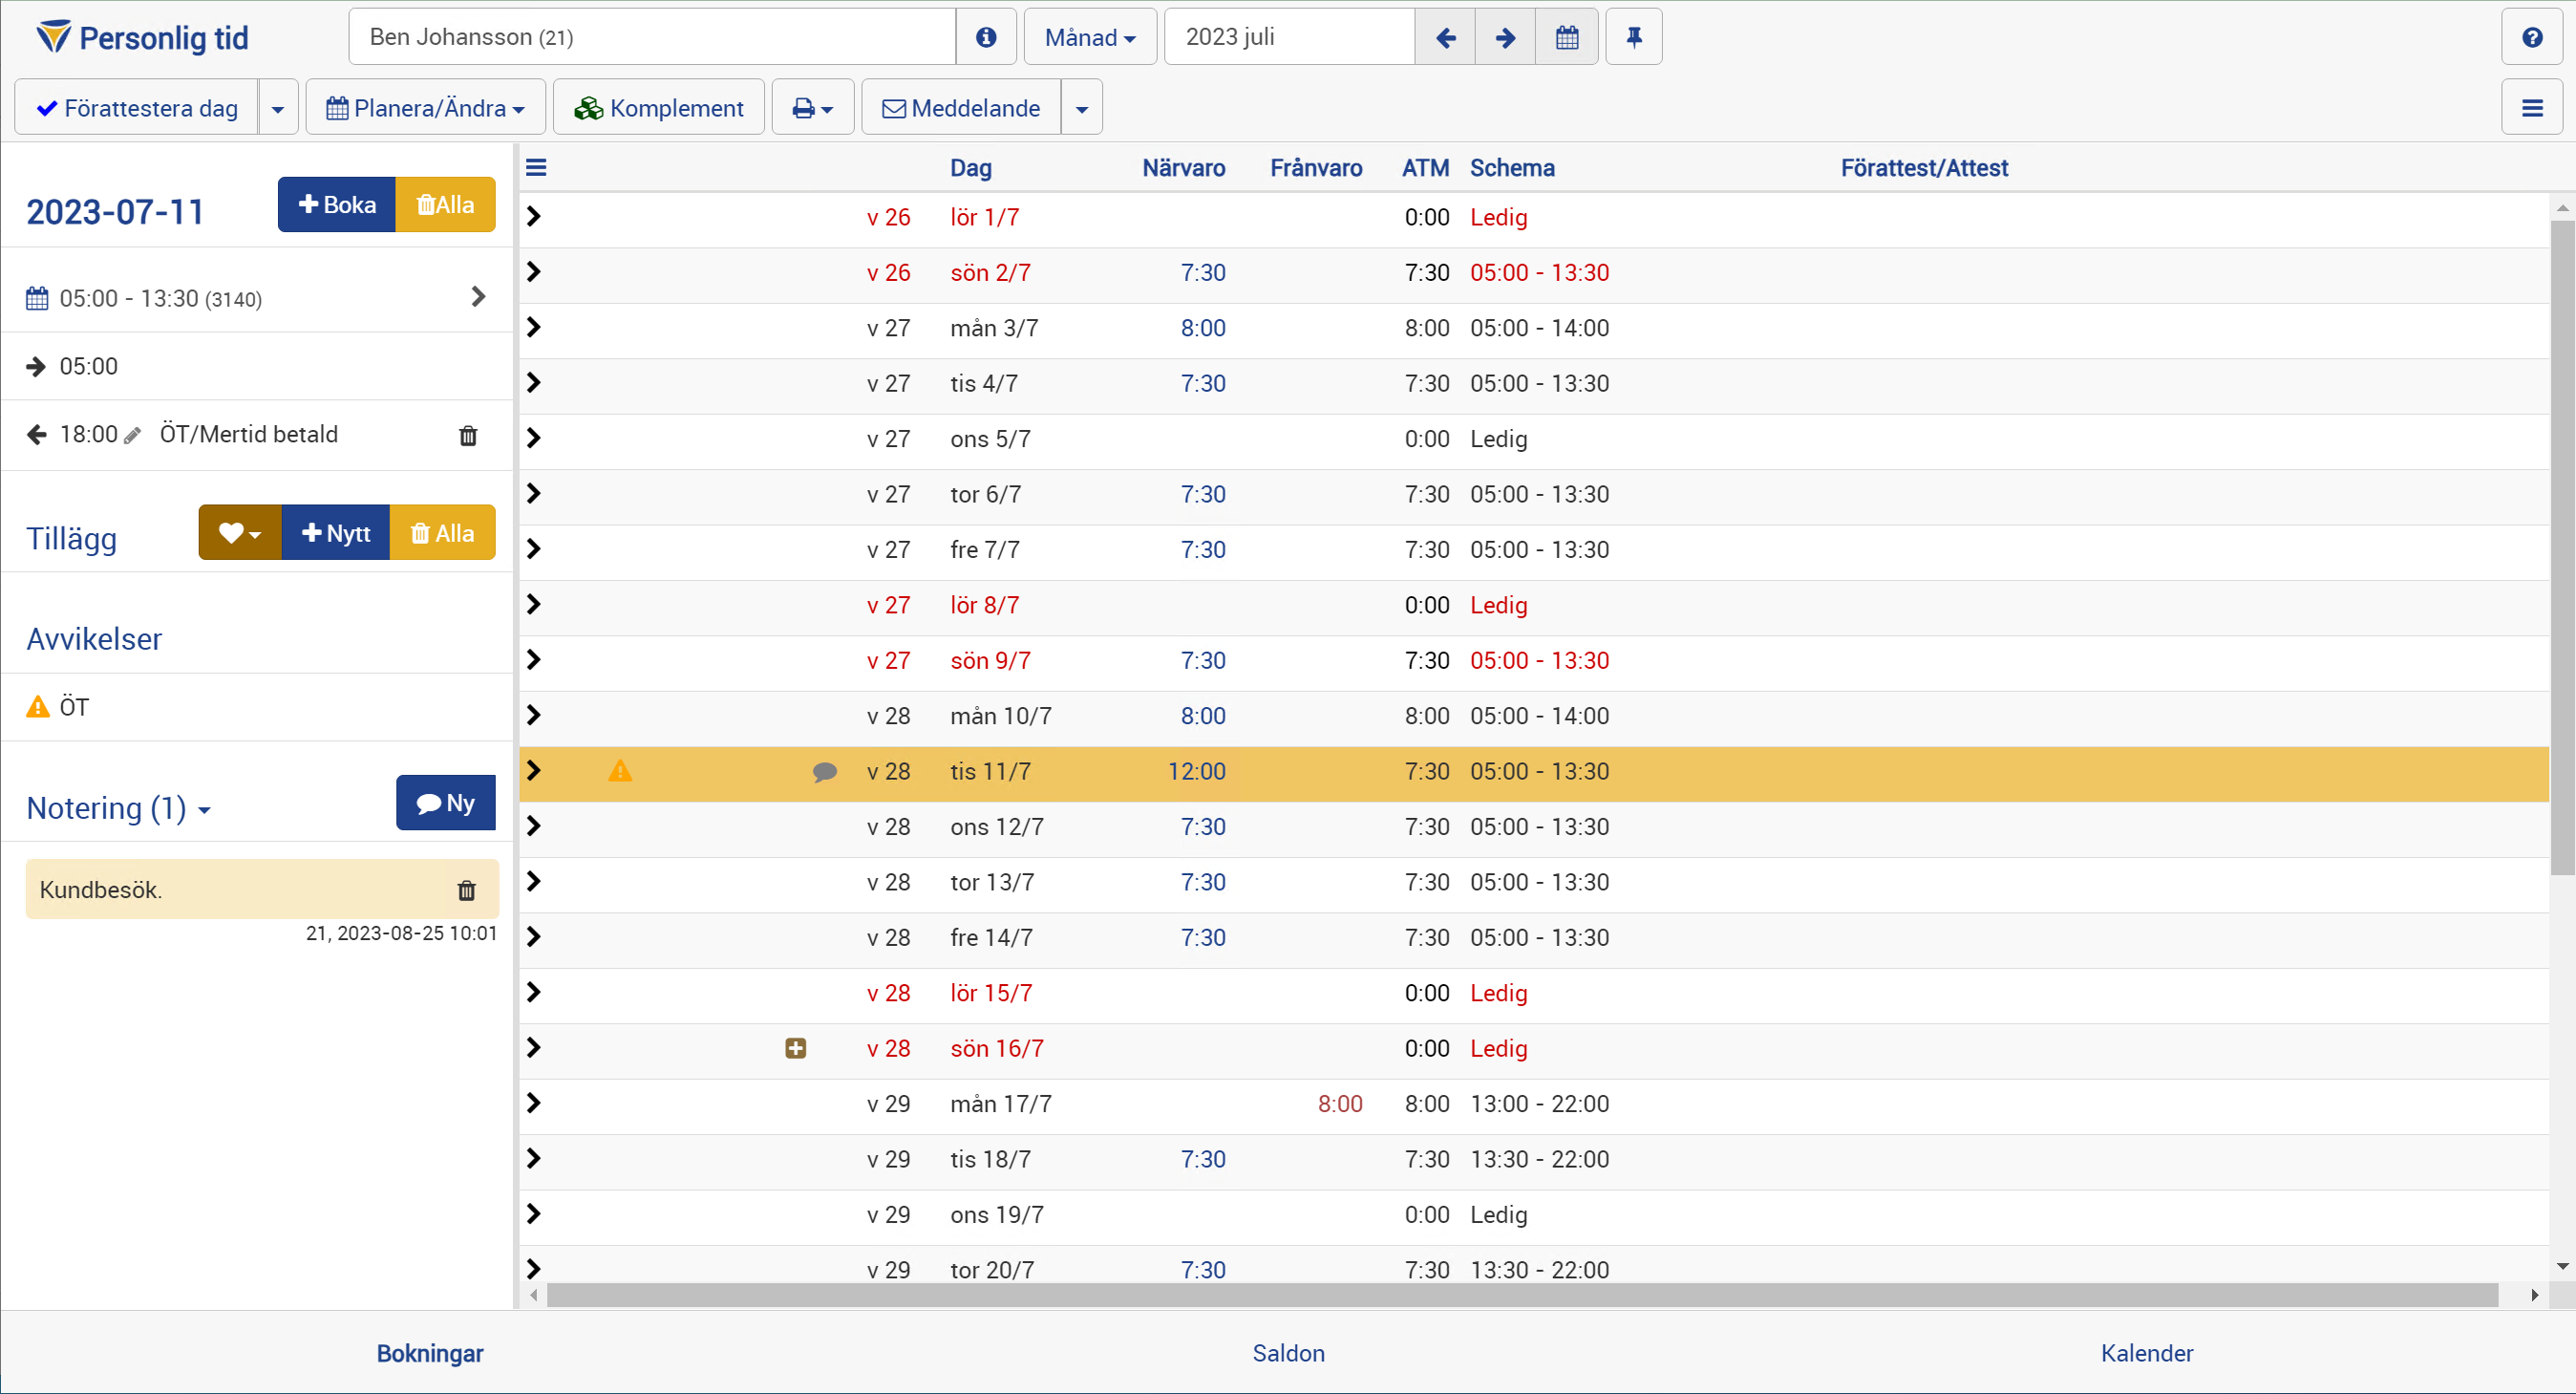2576x1394 pixels.
Task: Click the Personlig tid logo
Action: point(142,37)
